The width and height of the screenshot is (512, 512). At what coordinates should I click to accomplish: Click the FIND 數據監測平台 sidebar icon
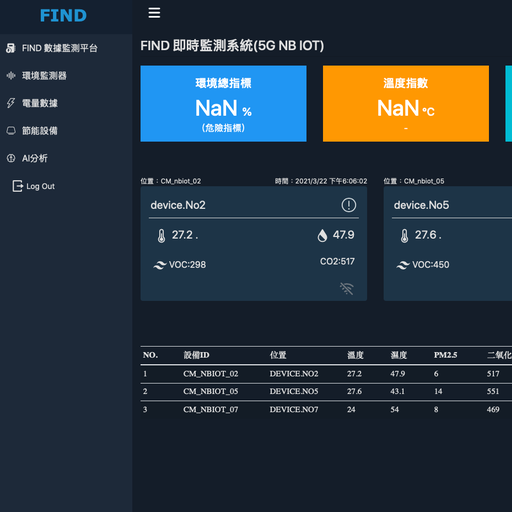(11, 48)
